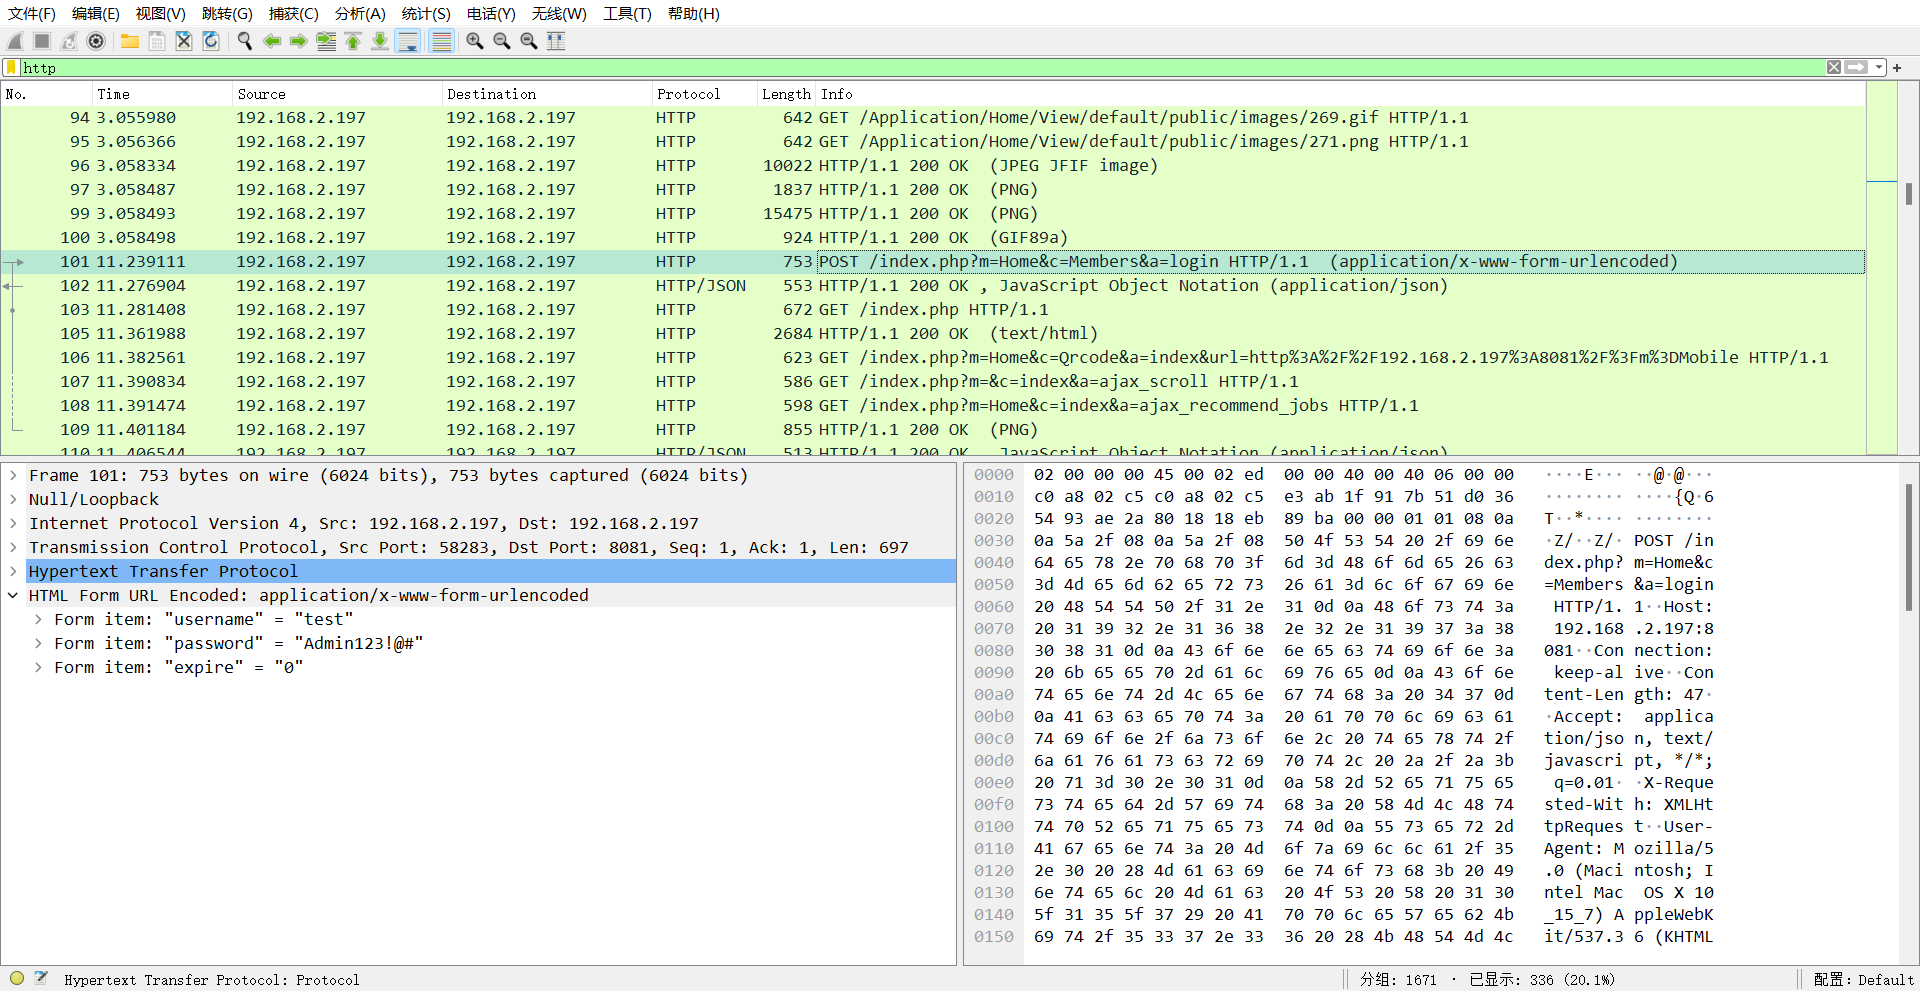Close the capture file icon
1920x991 pixels.
(x=184, y=41)
